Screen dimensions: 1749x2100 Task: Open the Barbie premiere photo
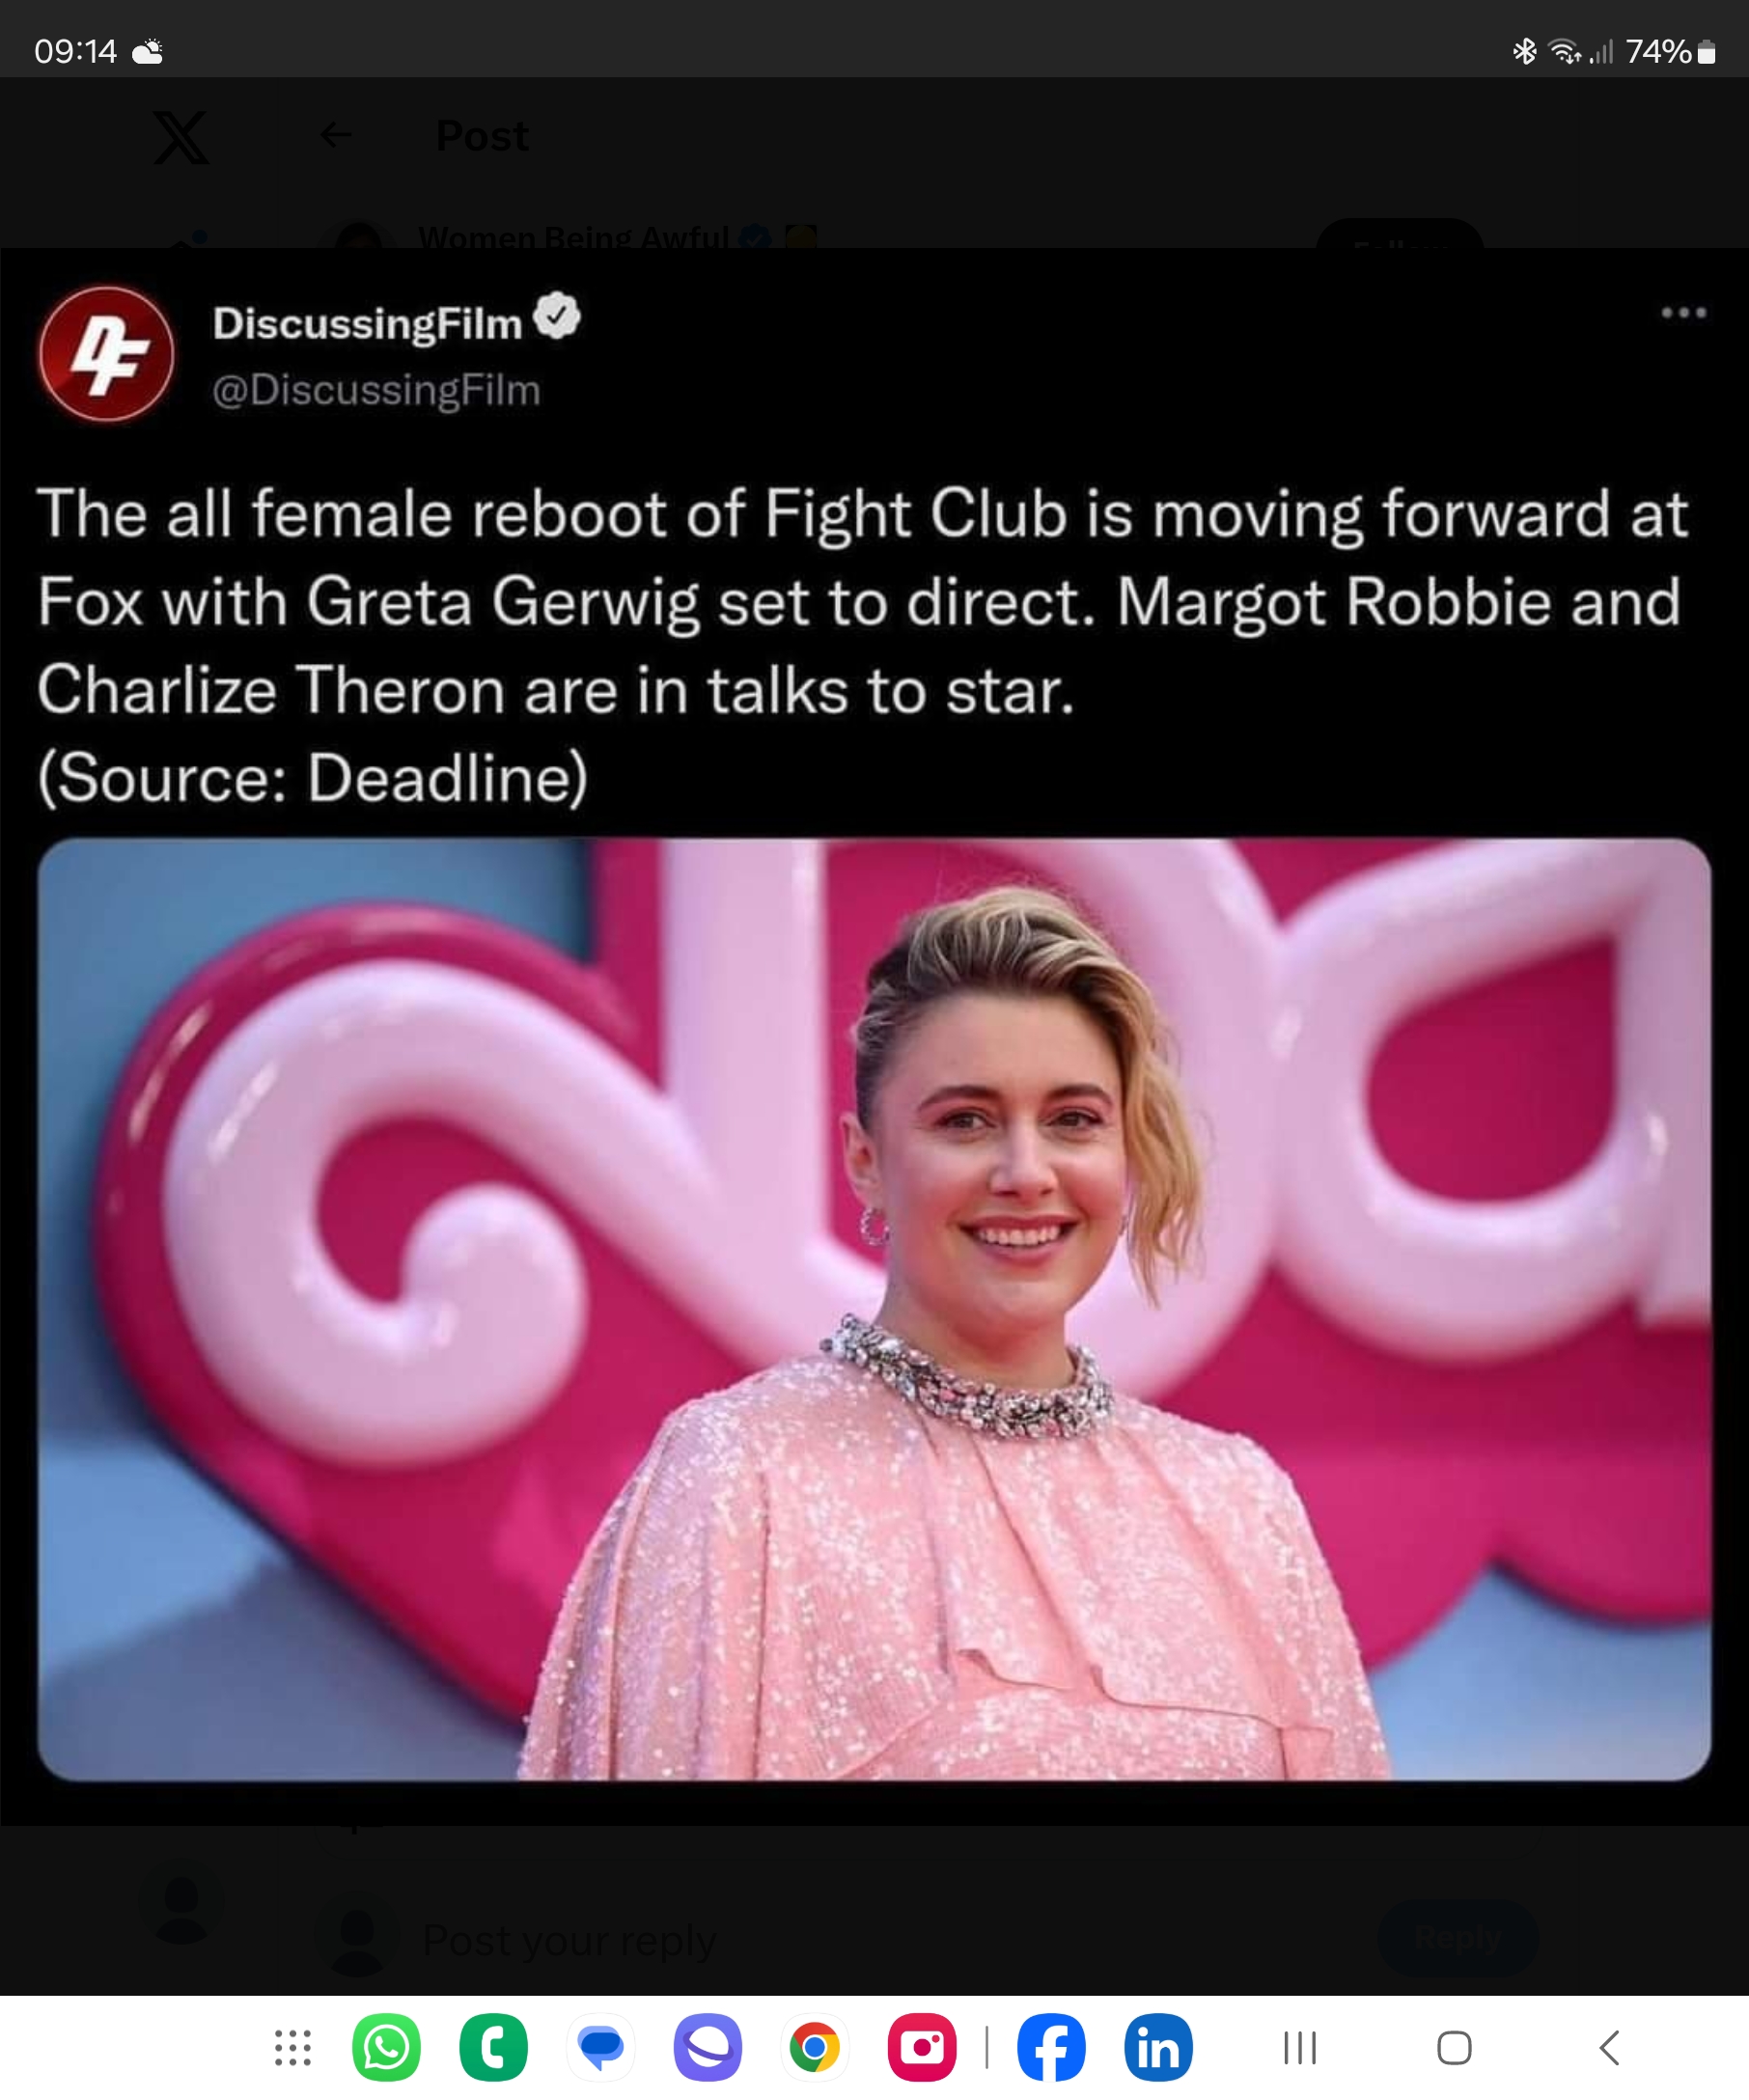coord(874,1309)
